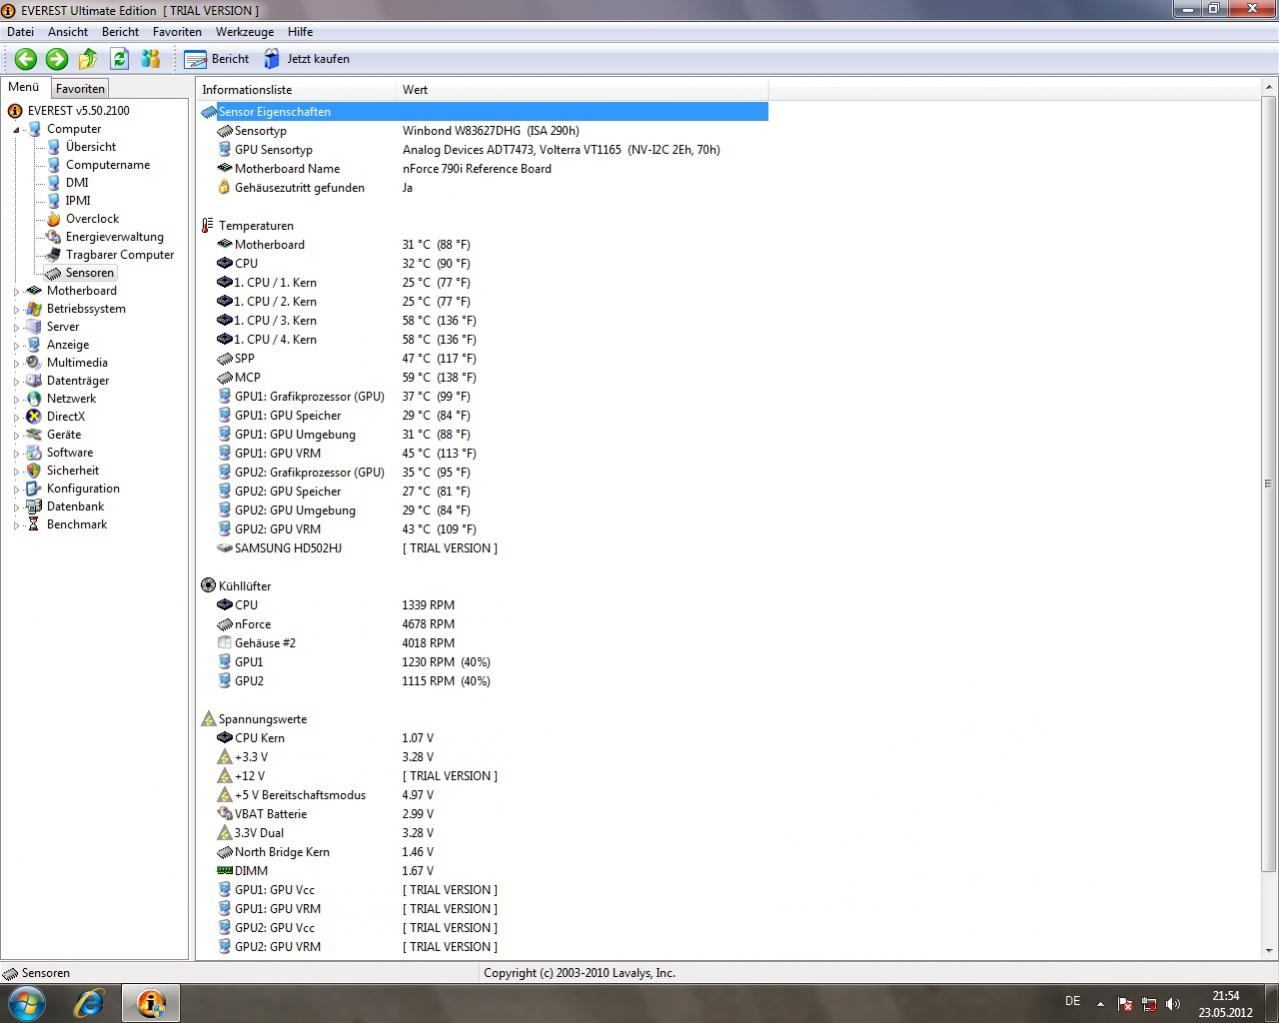Expand the Motherboard tree node
The height and width of the screenshot is (1023, 1279).
pos(17,291)
